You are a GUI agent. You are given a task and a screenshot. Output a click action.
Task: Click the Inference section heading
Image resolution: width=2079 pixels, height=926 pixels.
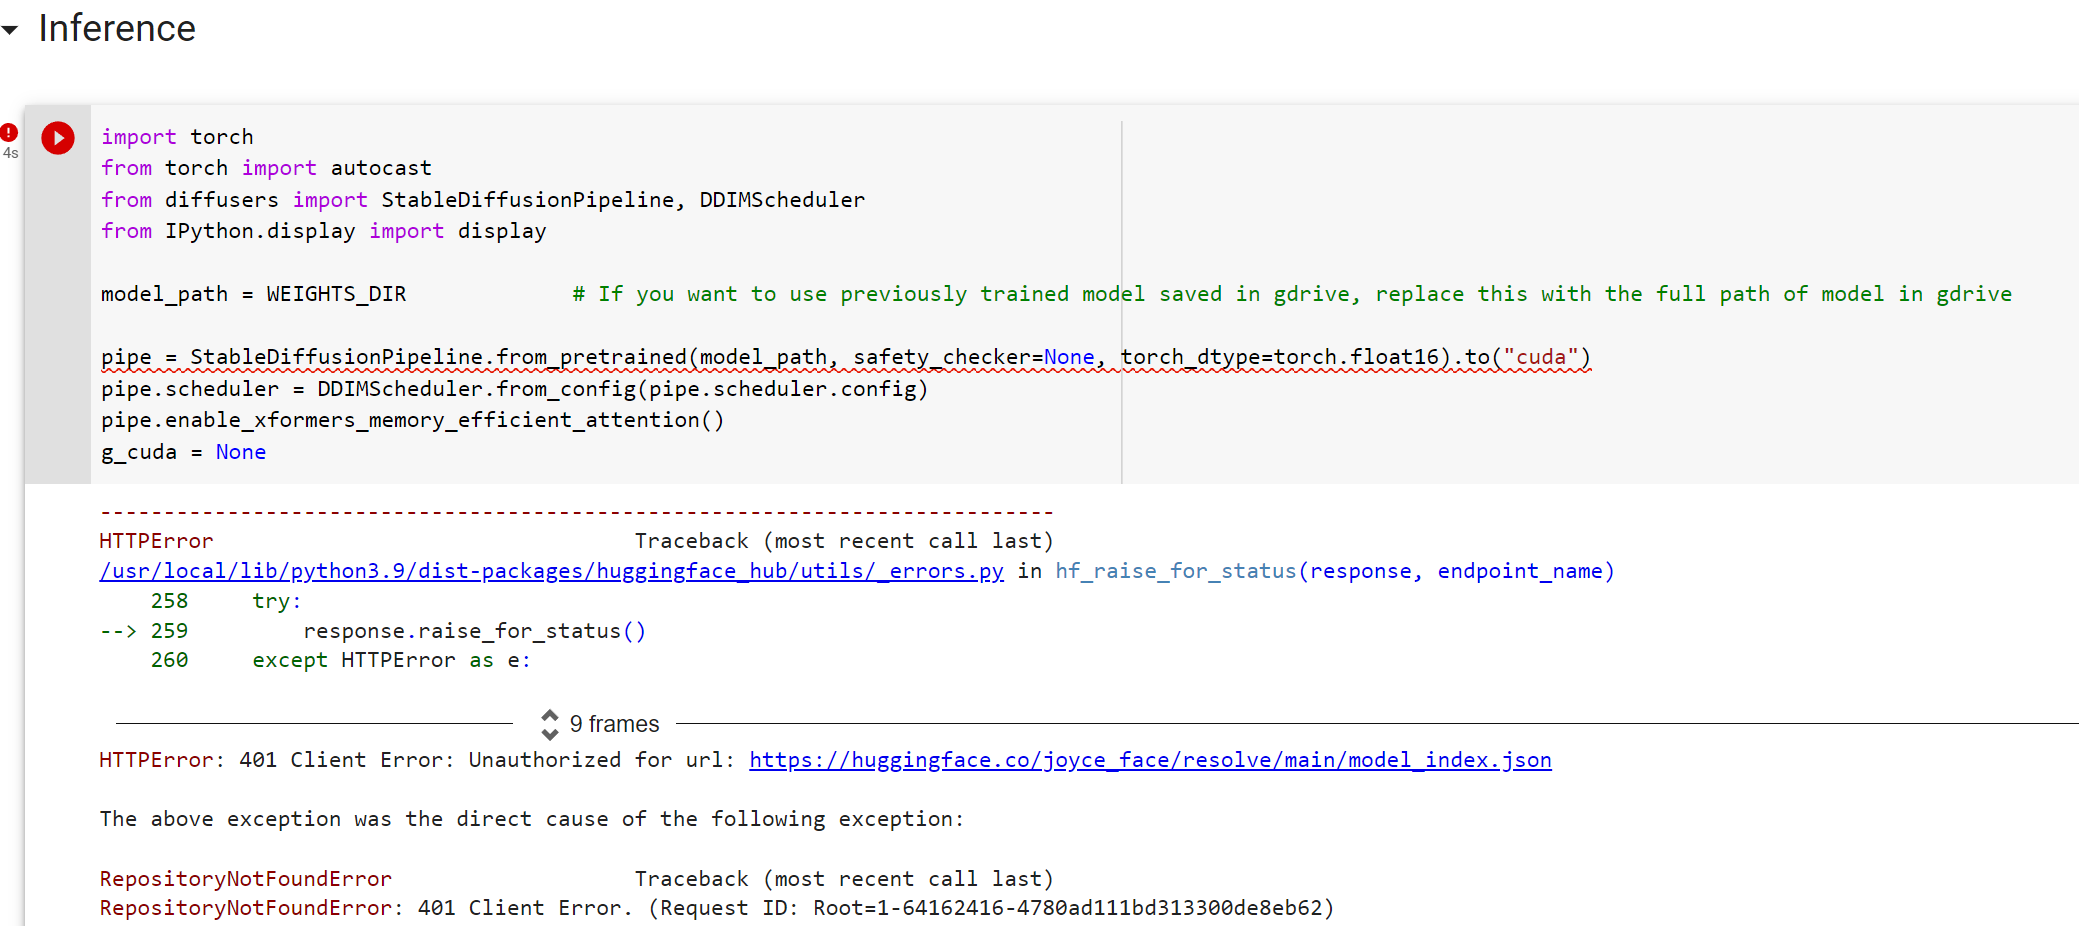(x=117, y=28)
